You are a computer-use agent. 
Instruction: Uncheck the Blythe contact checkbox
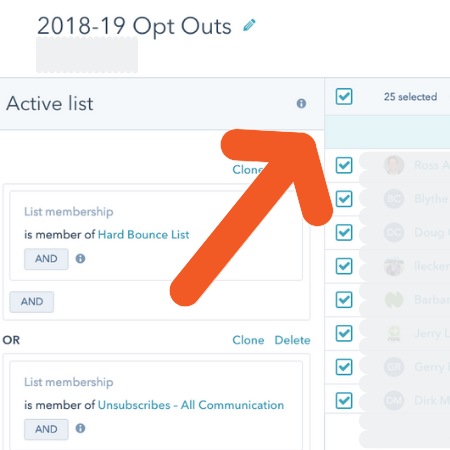[x=344, y=199]
